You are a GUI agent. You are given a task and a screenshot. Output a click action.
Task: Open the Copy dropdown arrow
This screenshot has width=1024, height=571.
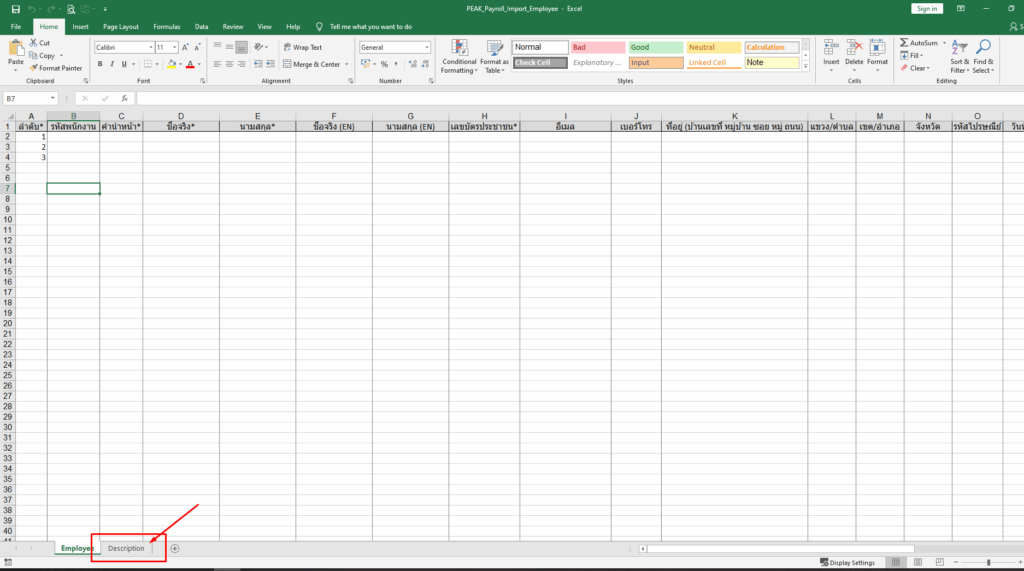point(61,56)
